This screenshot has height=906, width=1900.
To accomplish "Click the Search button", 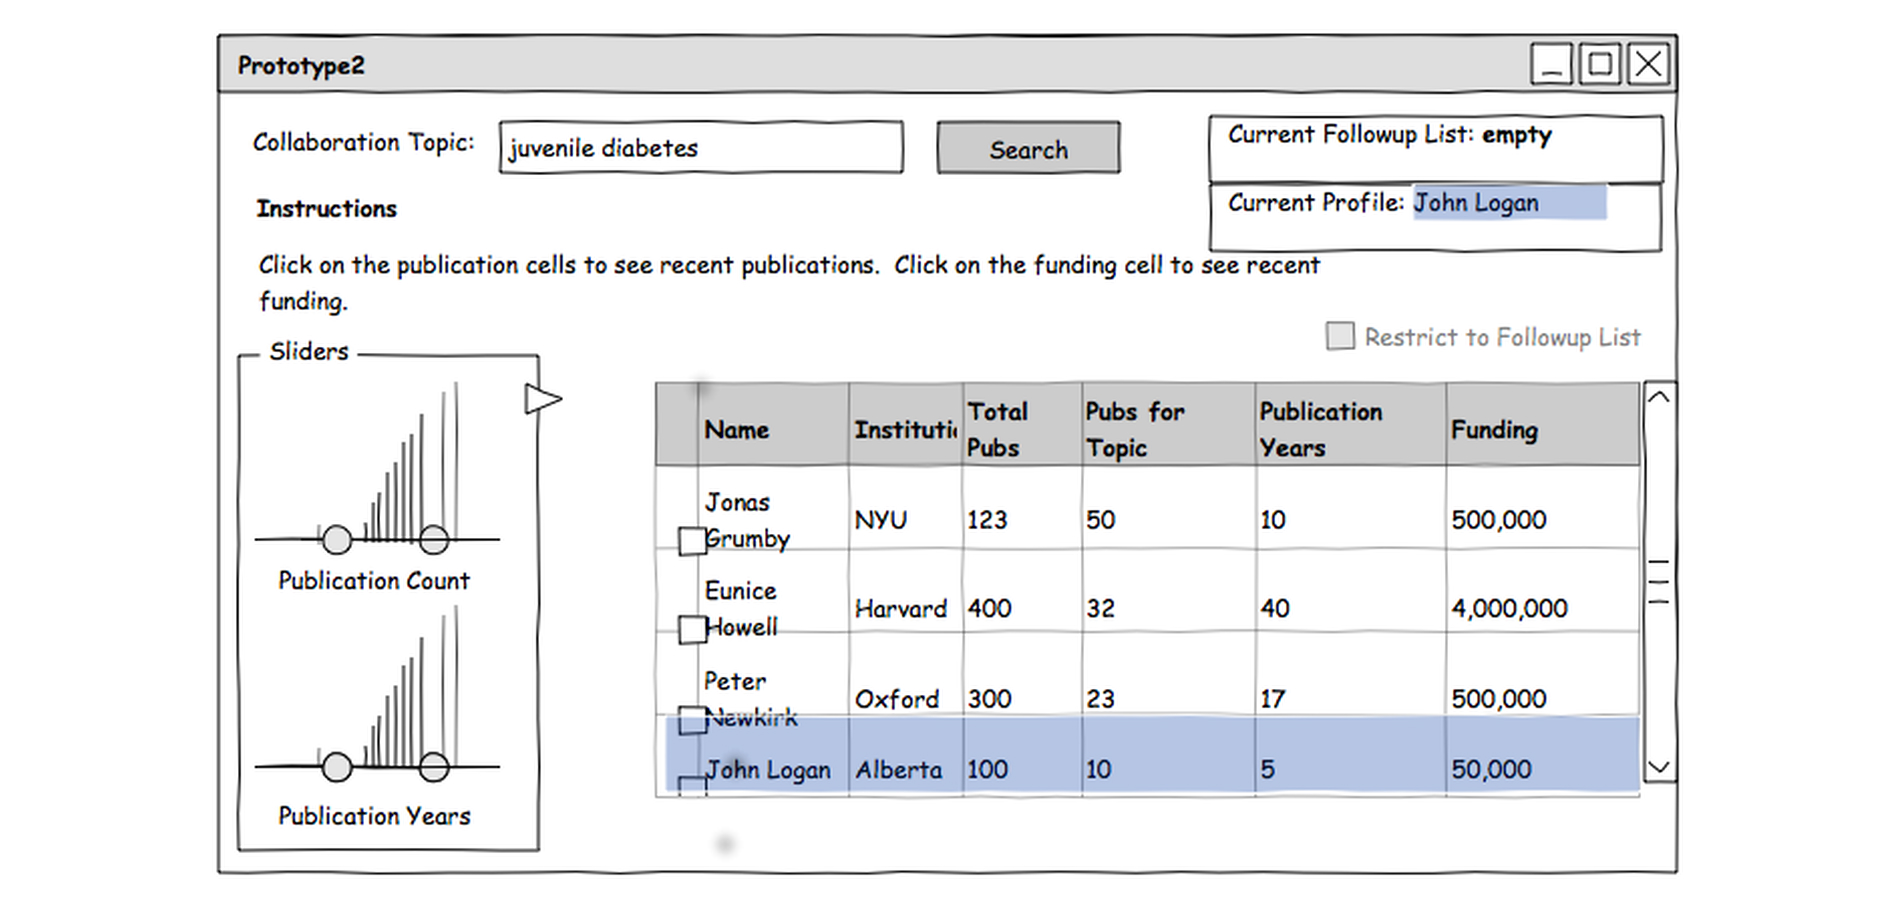I will (1028, 148).
